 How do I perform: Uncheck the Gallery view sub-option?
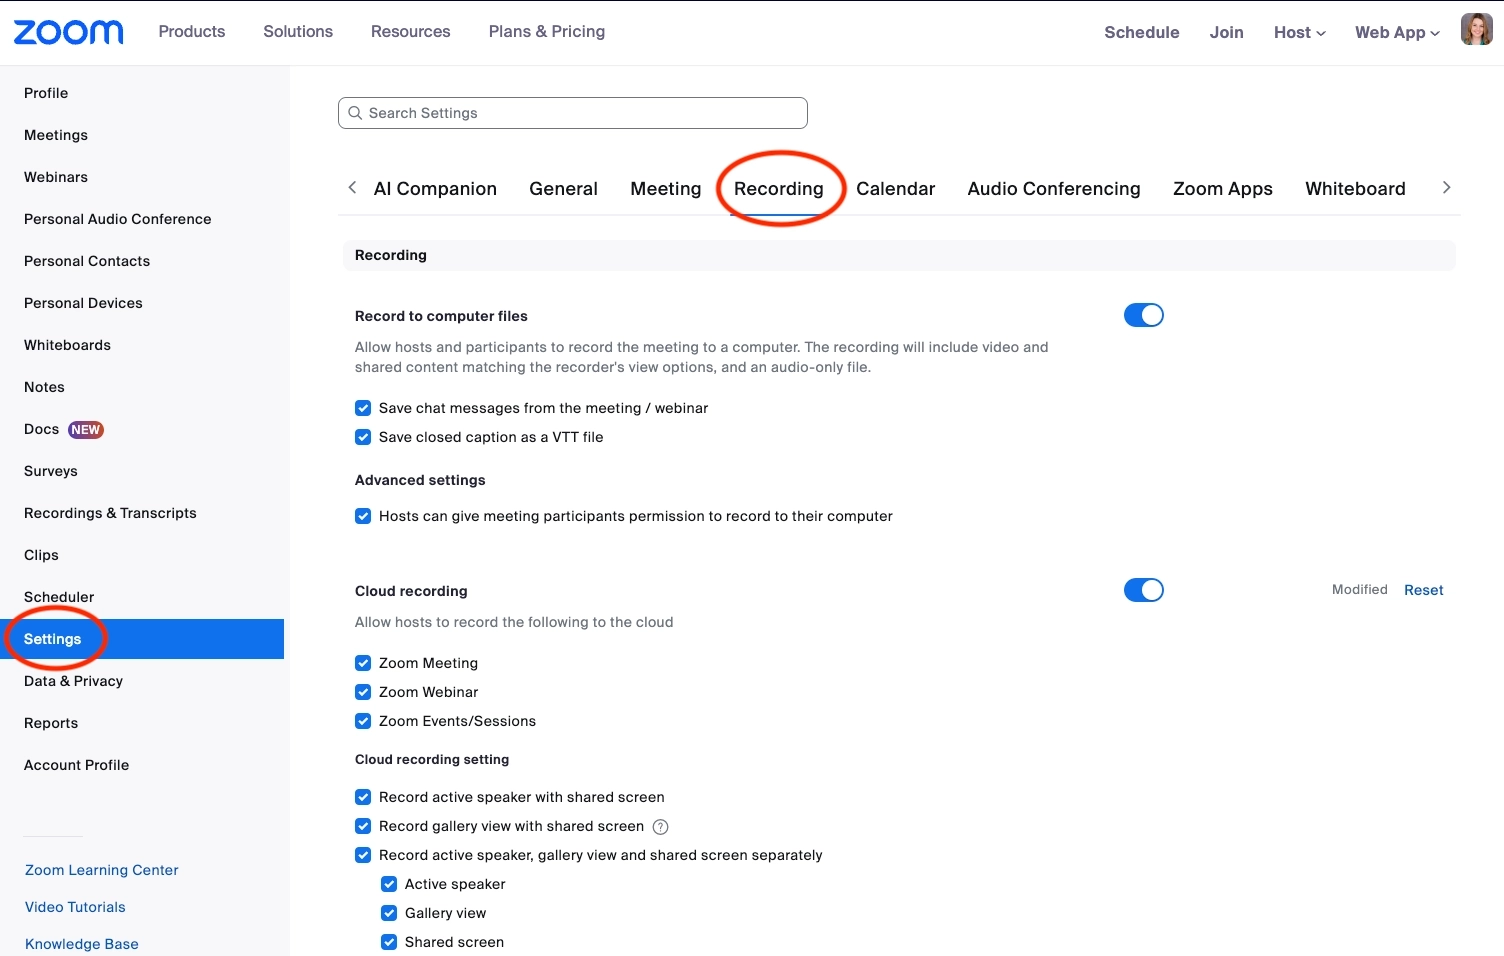pyautogui.click(x=389, y=913)
